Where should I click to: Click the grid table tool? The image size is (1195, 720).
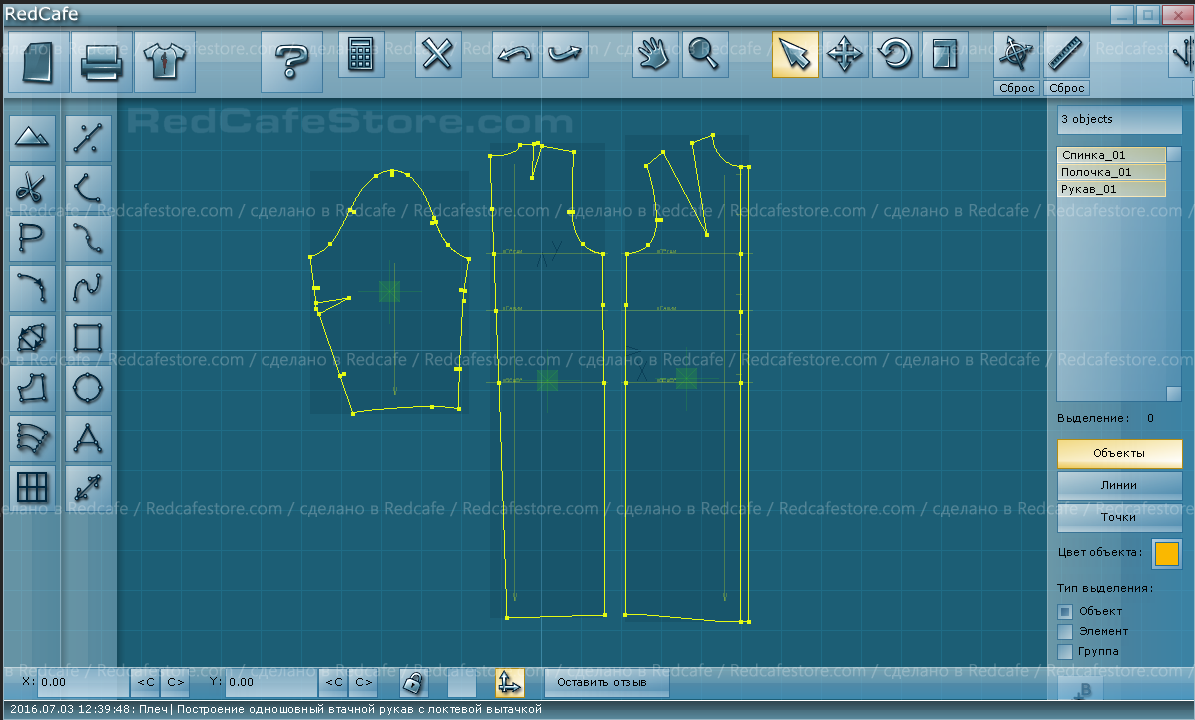pos(32,488)
